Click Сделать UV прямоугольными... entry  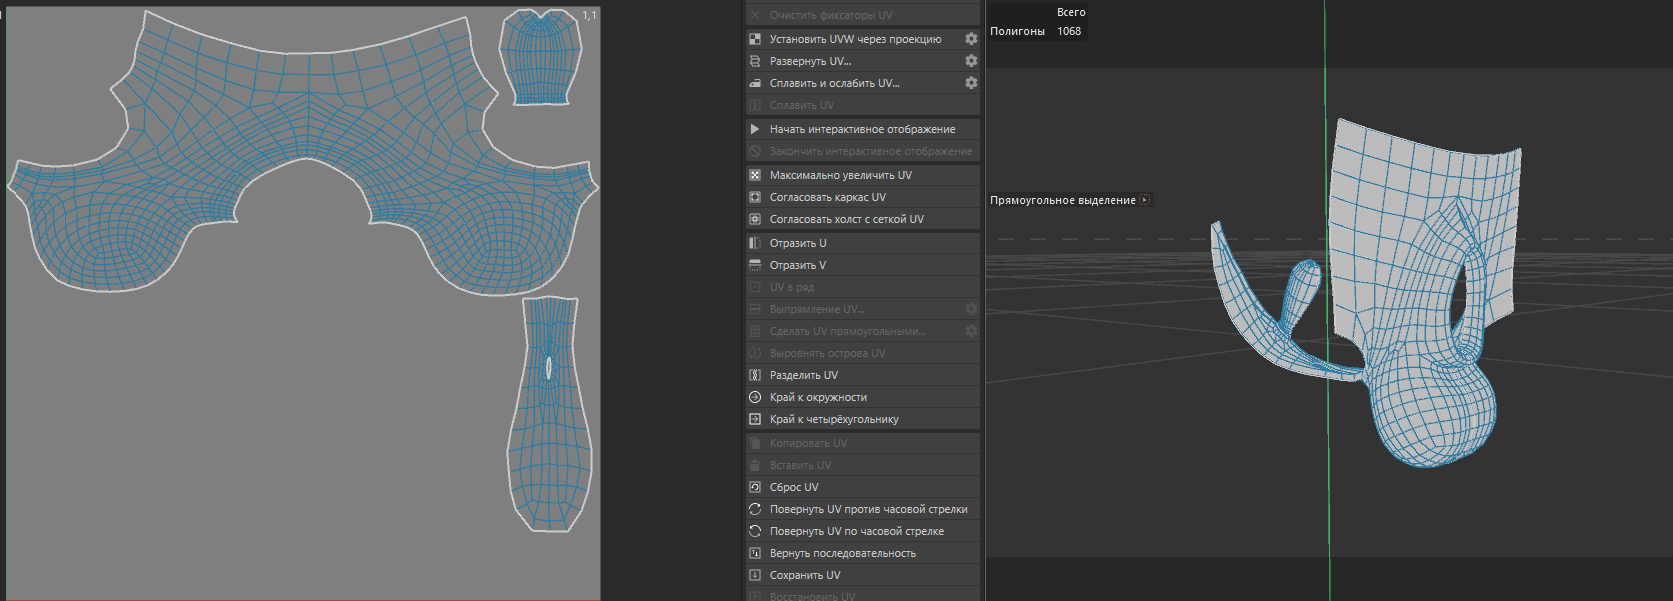855,331
